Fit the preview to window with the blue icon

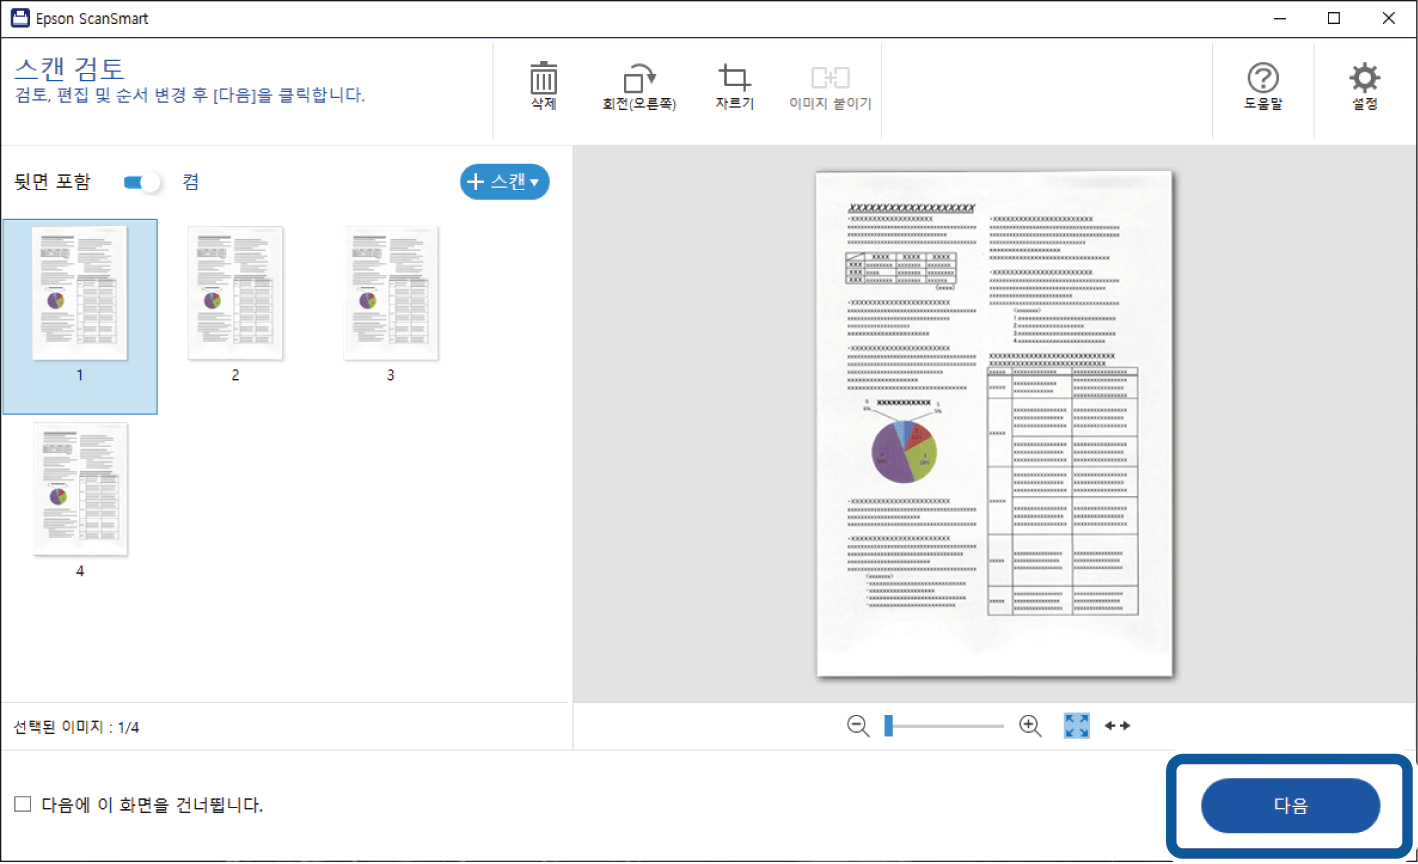(x=1077, y=727)
